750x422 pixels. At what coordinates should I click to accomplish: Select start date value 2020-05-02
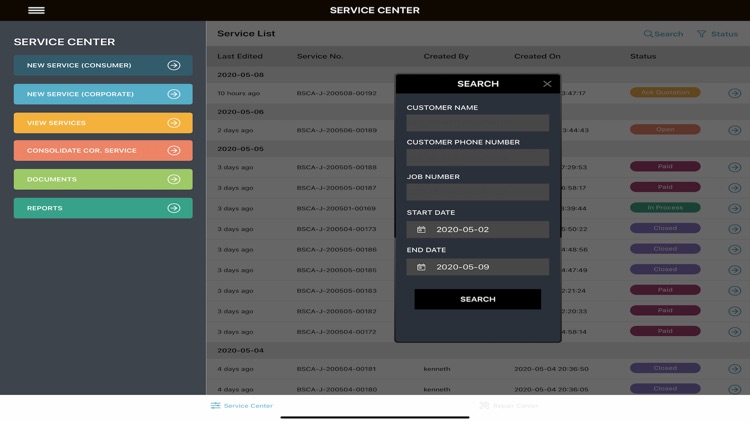pos(463,230)
